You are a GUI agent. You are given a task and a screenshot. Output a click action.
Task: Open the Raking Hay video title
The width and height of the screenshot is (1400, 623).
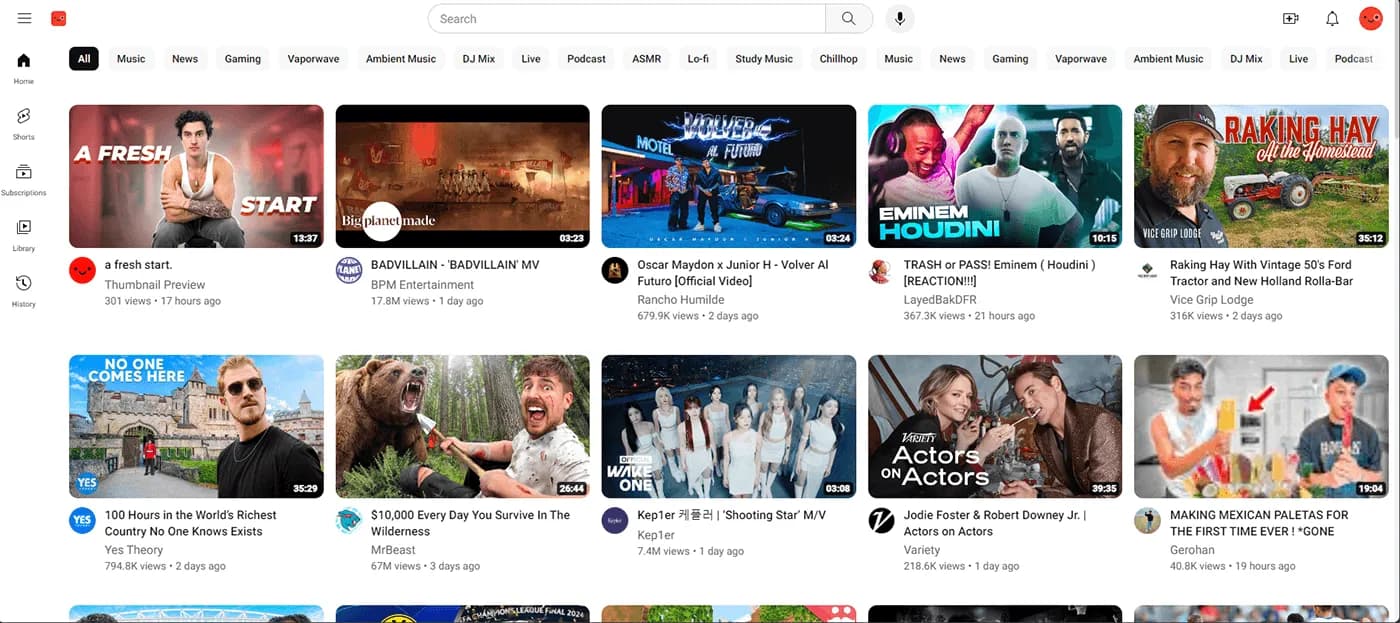(x=1261, y=273)
